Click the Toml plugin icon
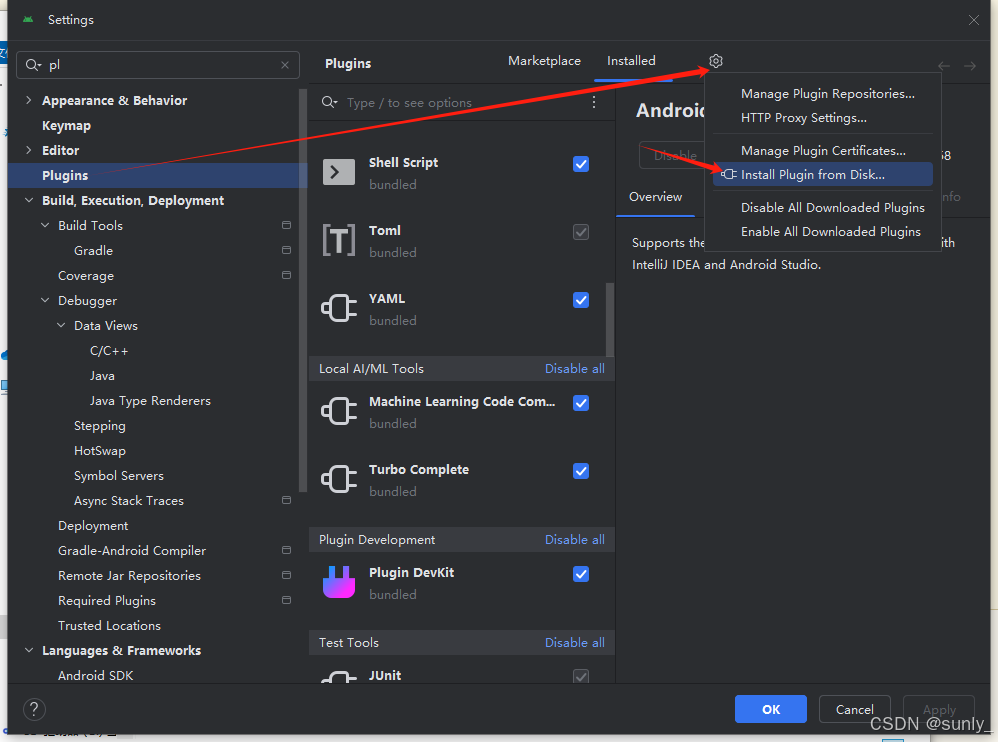 339,240
